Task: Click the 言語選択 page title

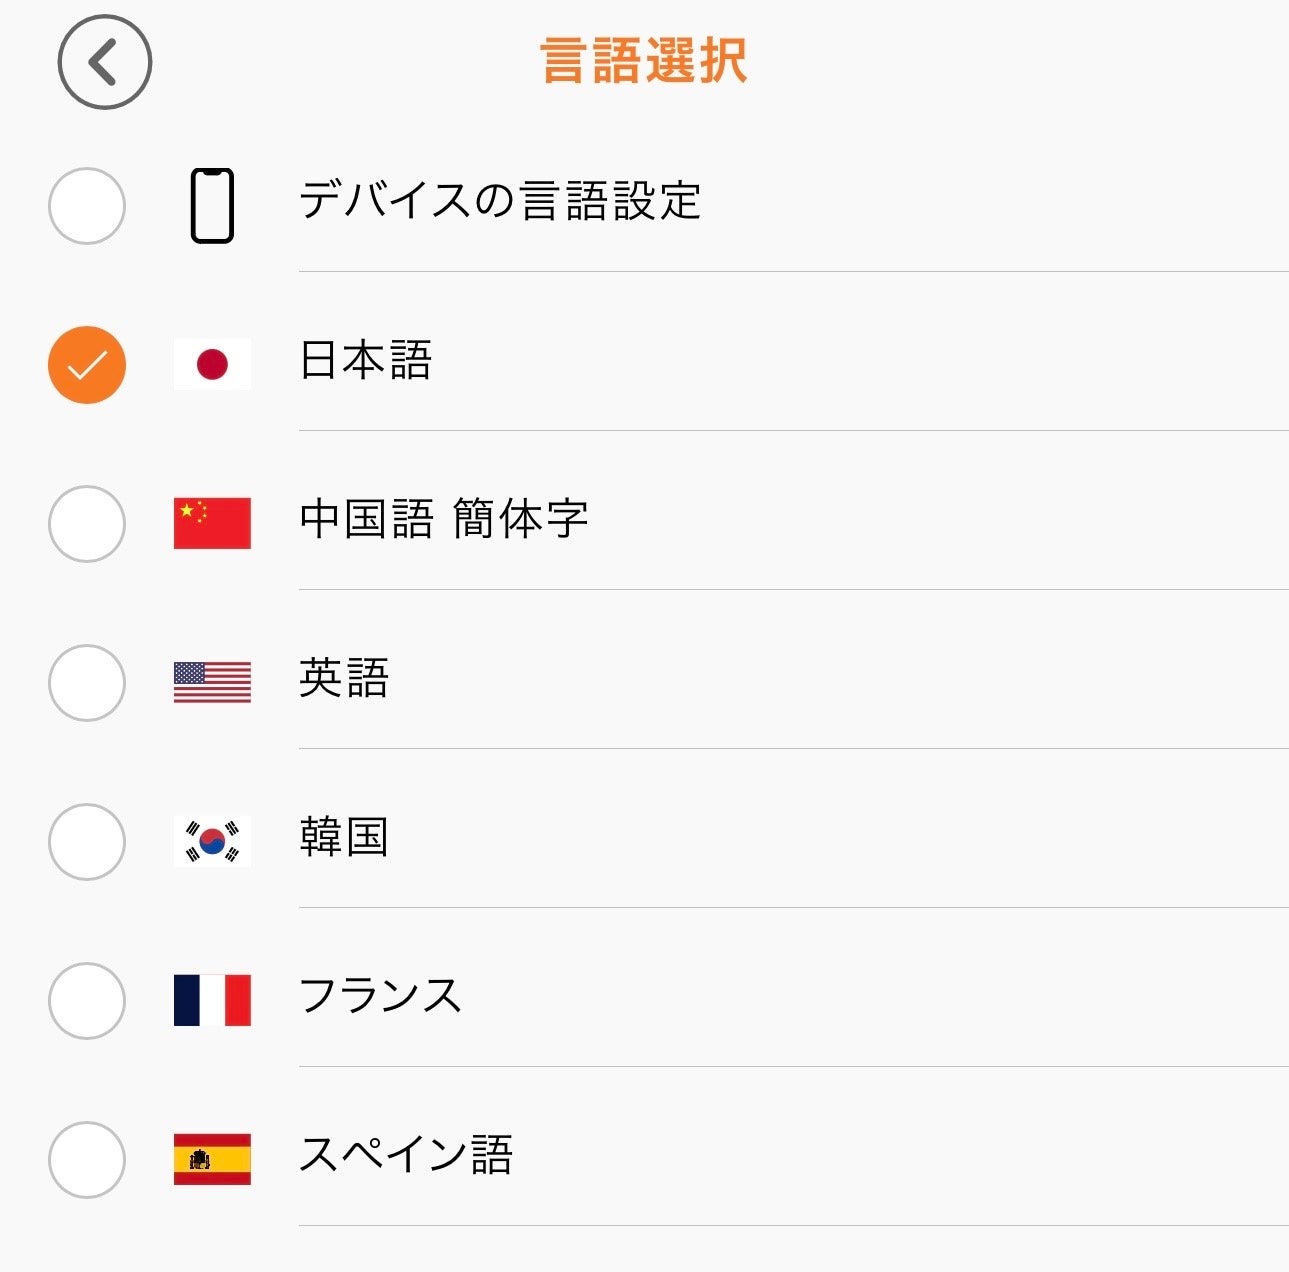Action: [644, 61]
